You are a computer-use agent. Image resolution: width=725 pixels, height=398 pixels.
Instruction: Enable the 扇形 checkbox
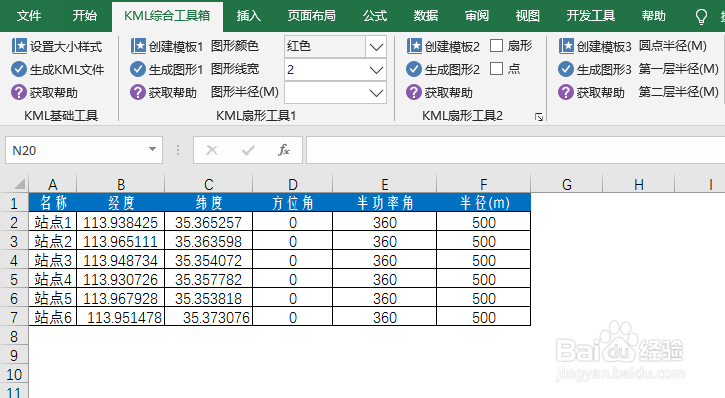(496, 46)
